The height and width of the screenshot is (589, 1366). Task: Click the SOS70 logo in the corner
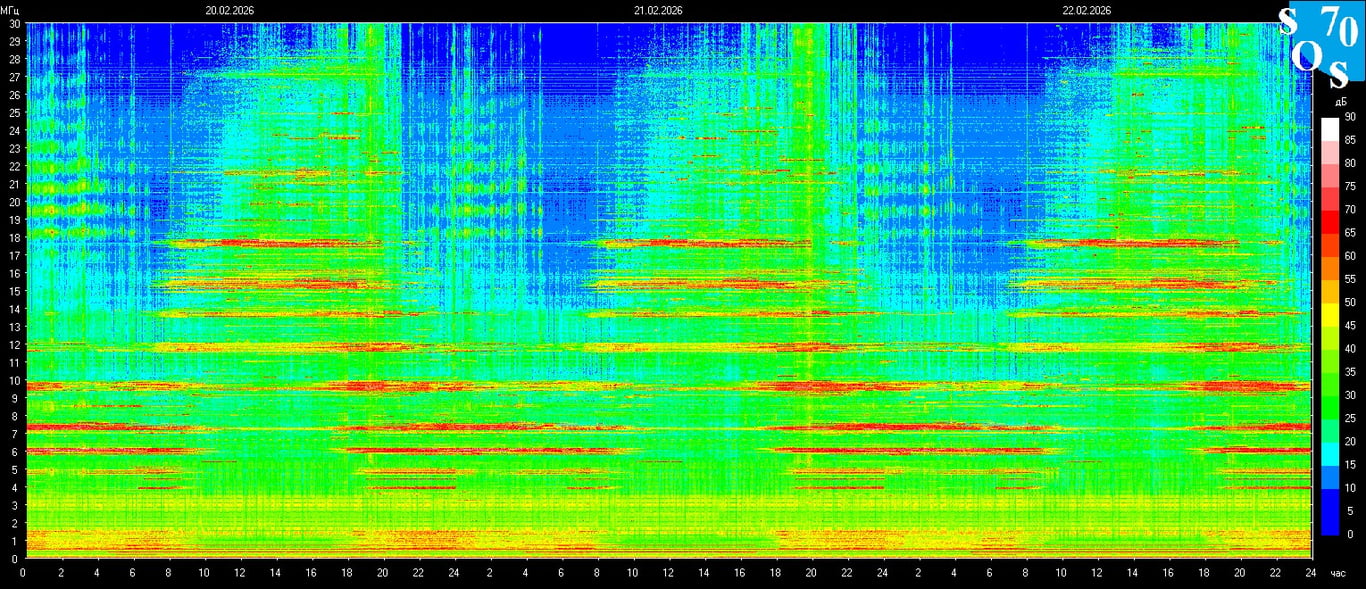pos(1320,46)
